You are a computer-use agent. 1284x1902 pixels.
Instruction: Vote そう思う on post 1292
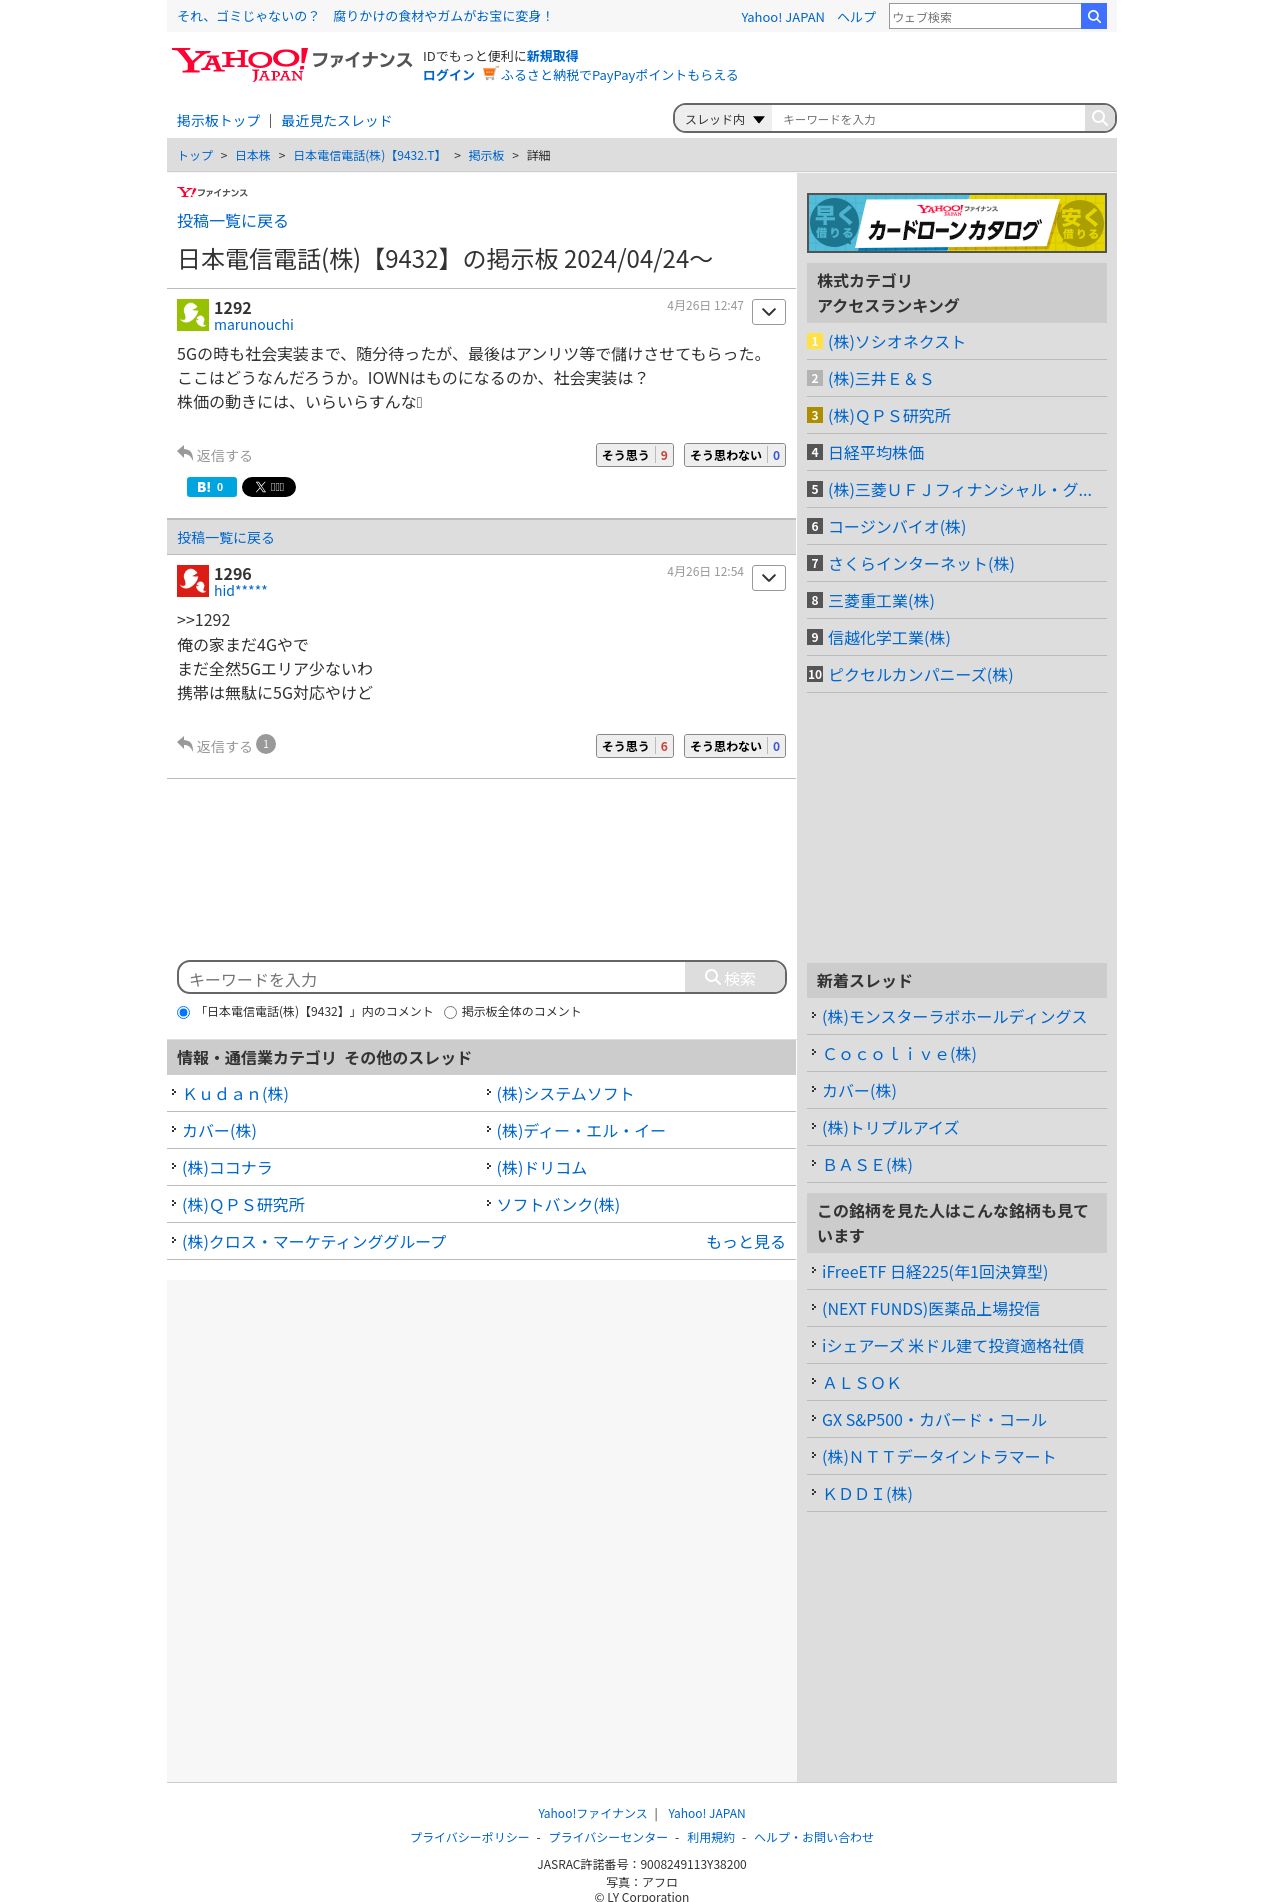[x=635, y=455]
